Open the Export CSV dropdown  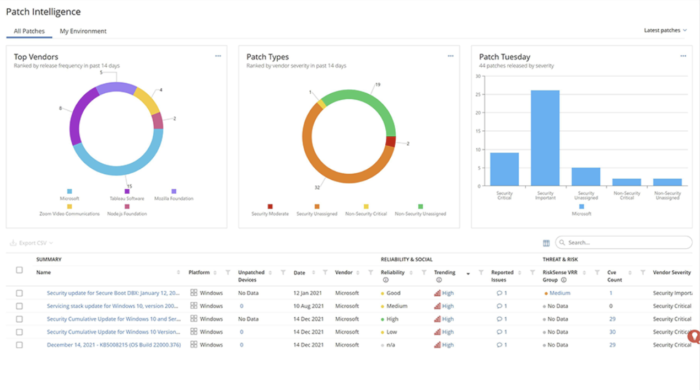coord(32,243)
